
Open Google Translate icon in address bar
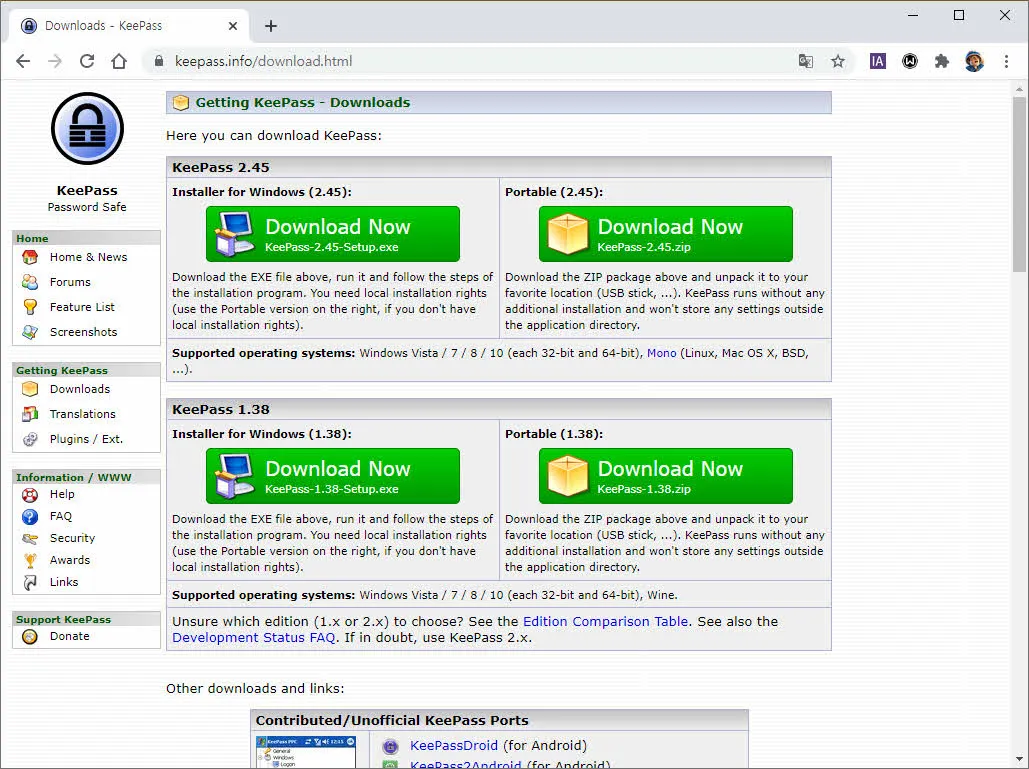[x=806, y=61]
